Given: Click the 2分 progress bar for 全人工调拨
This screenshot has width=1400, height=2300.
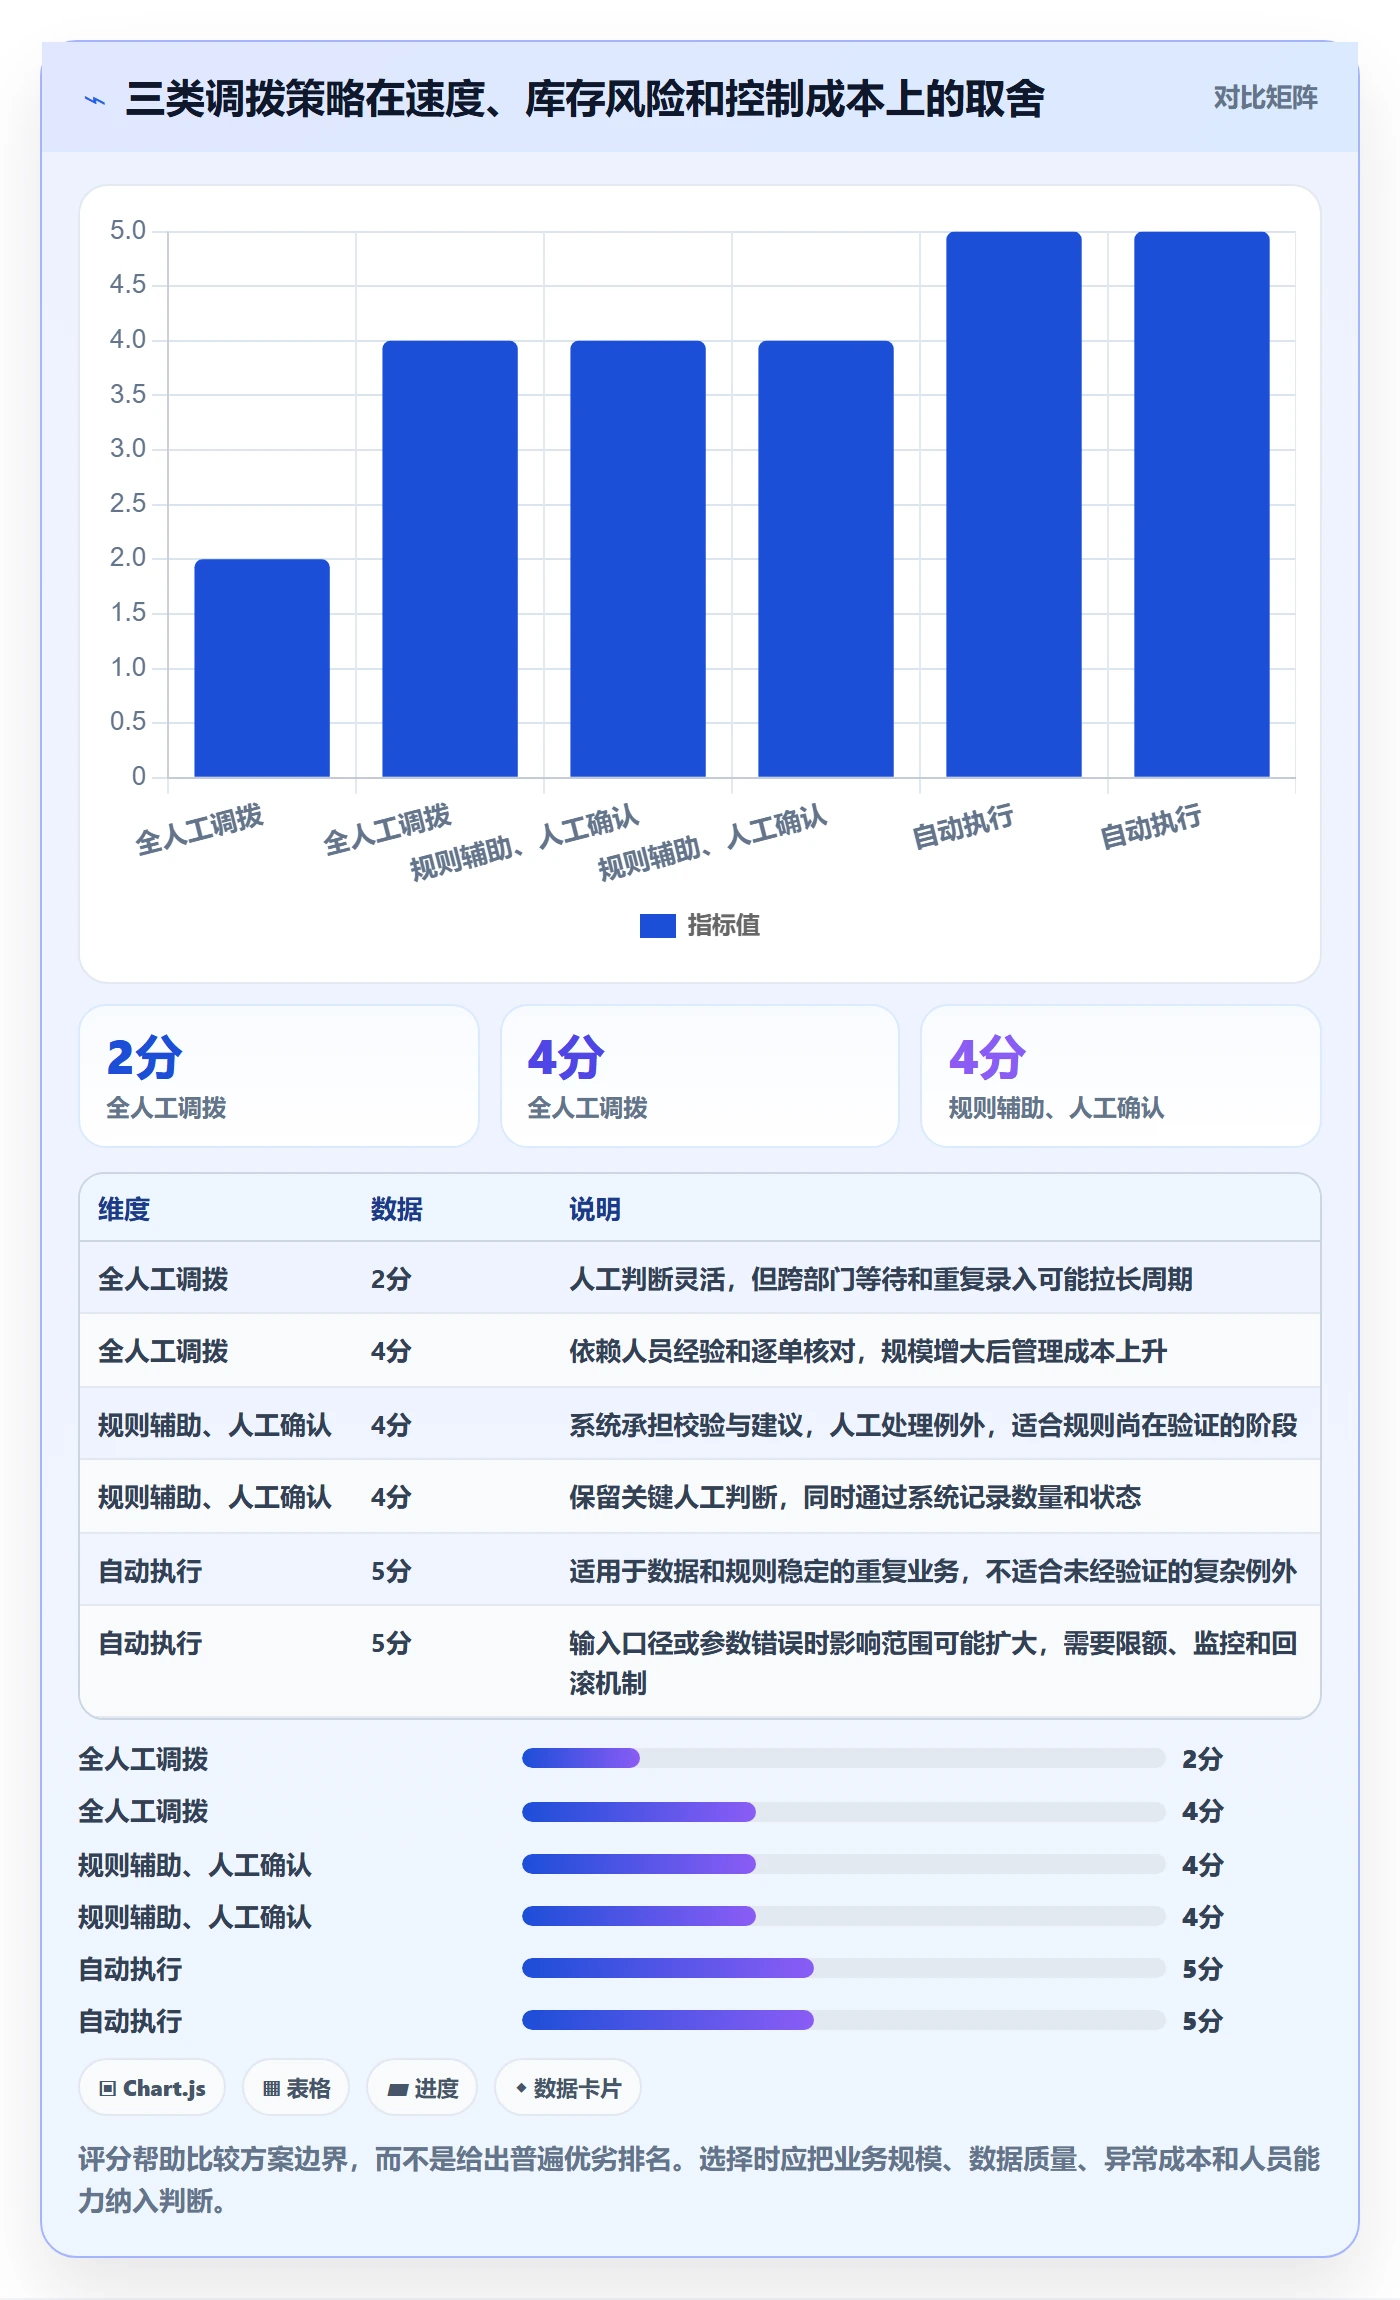Looking at the screenshot, I should 844,1759.
